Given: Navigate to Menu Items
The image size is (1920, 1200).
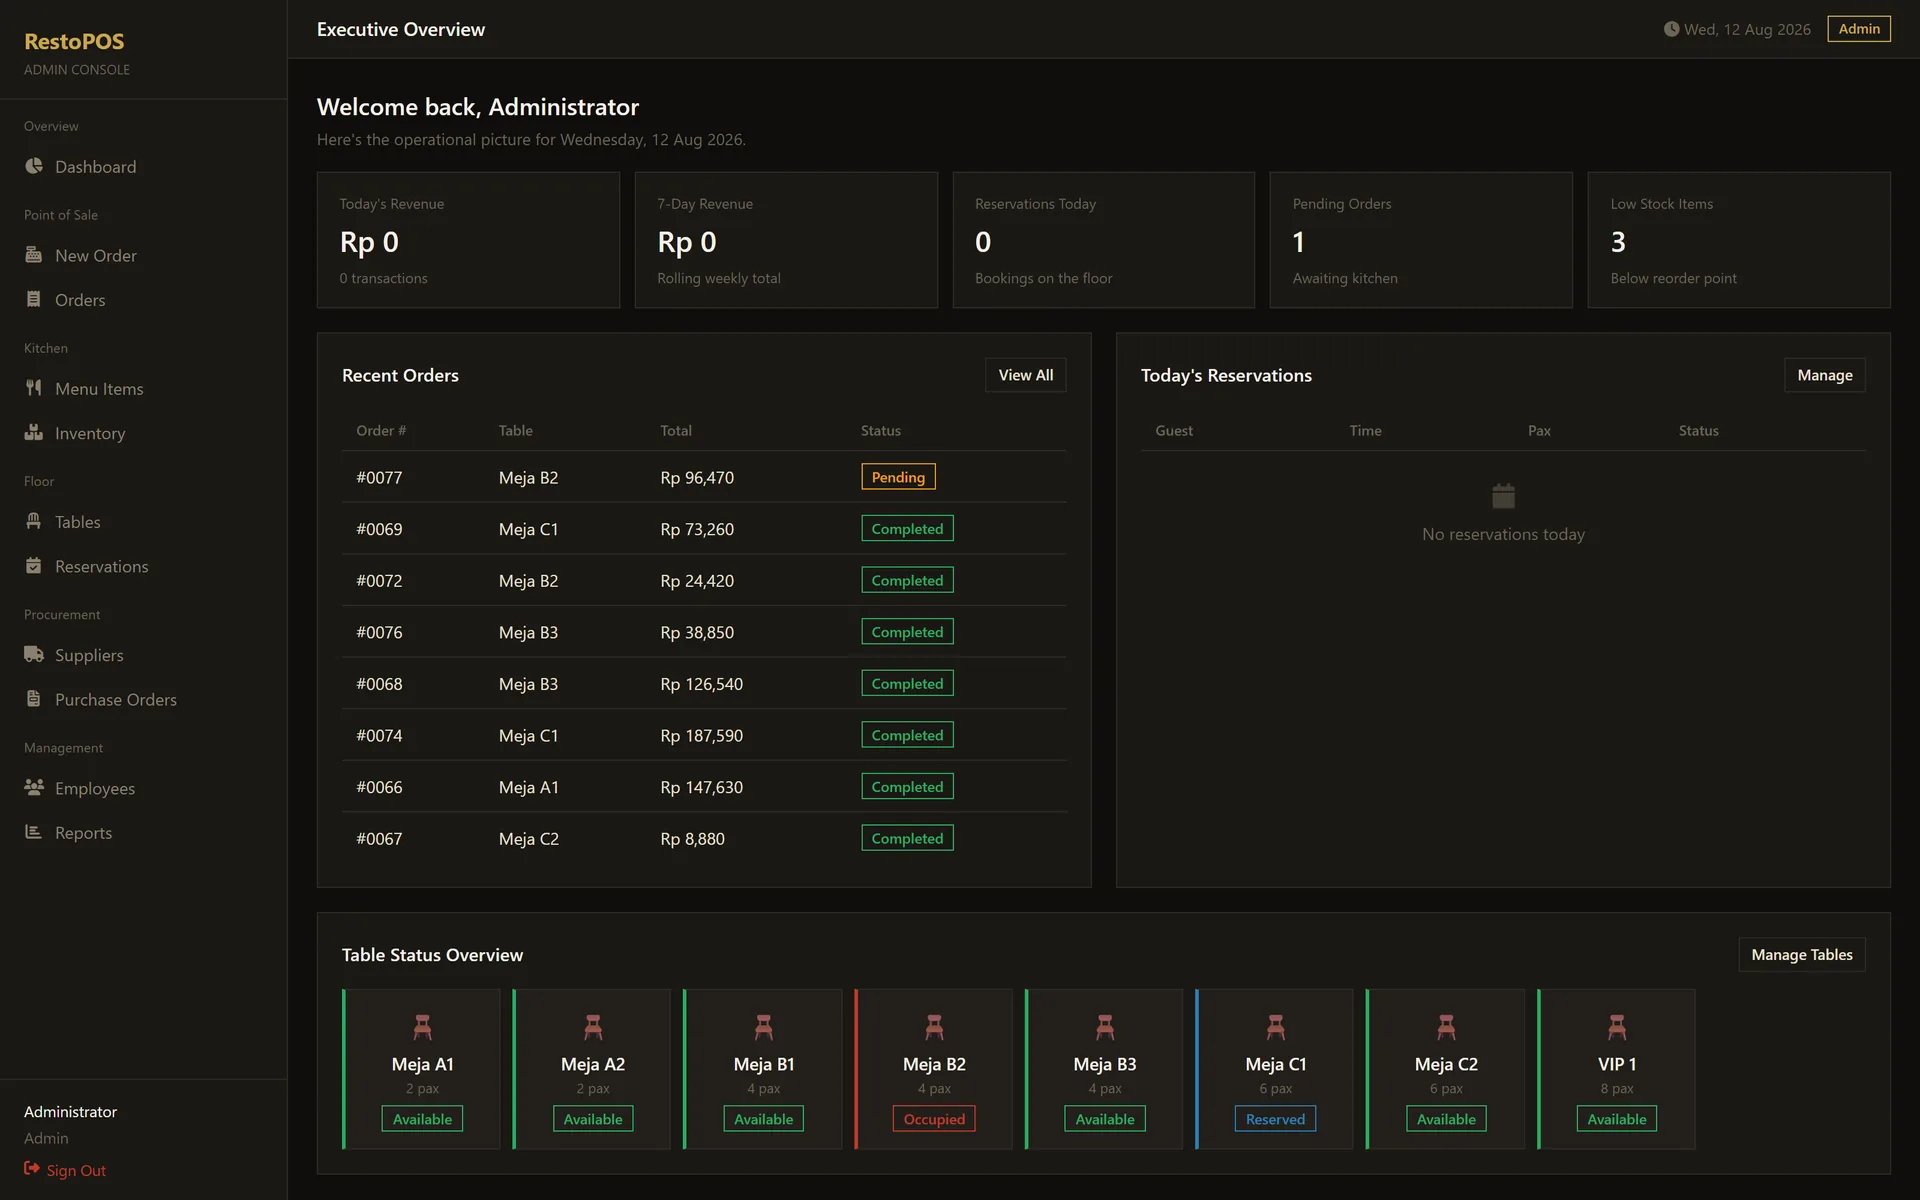Looking at the screenshot, I should click(143, 388).
